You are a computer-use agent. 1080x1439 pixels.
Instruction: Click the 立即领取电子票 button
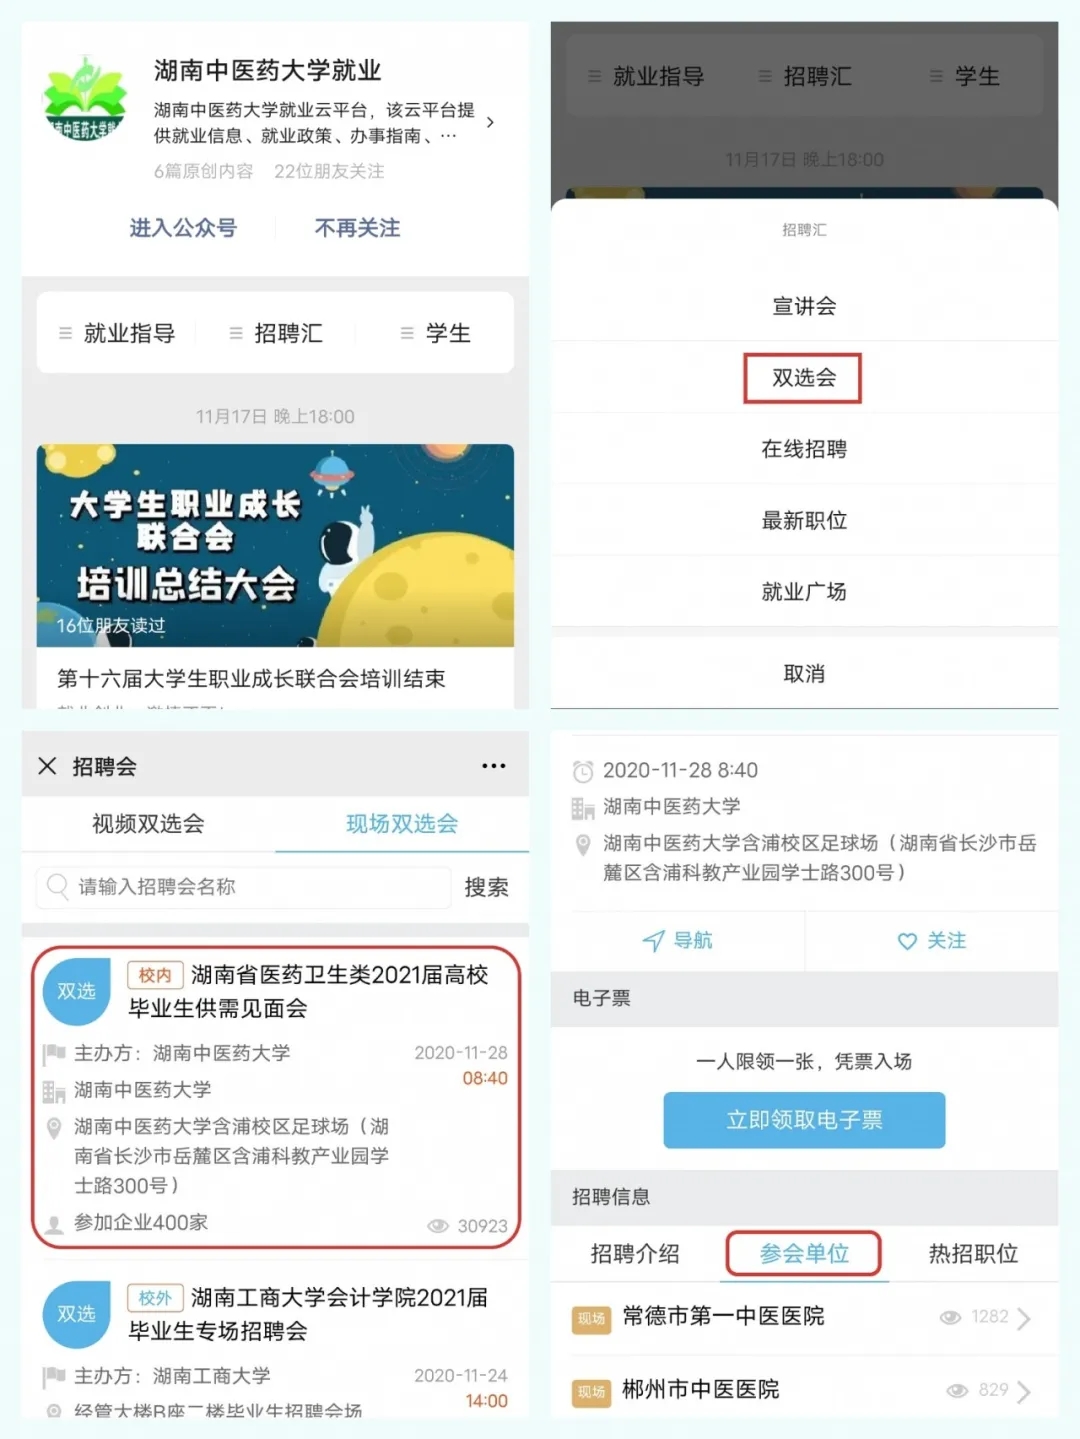click(x=804, y=1120)
